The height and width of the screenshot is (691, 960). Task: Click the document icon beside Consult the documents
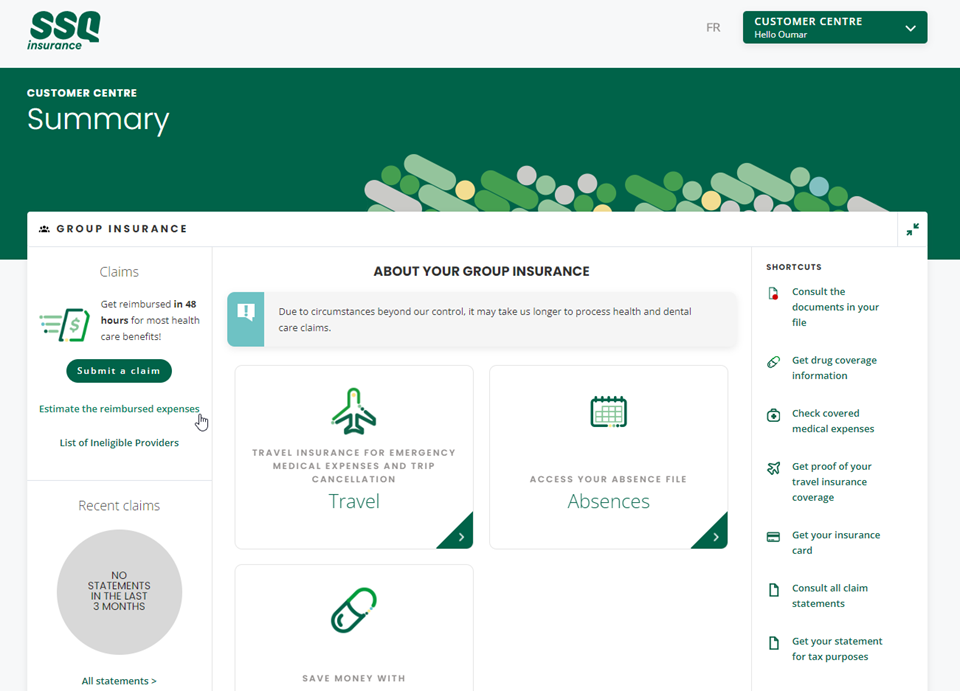click(x=773, y=293)
